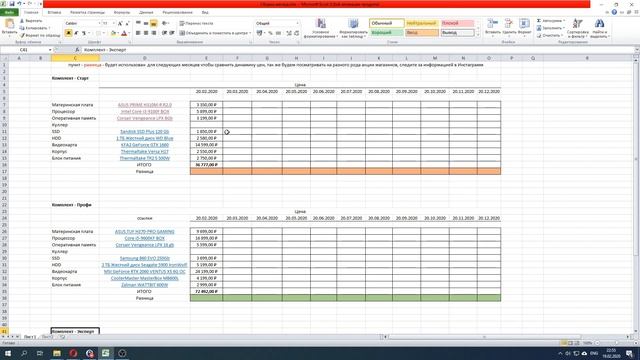Click the Cut (Вырезать) button
The height and width of the screenshot is (360, 640).
[31, 20]
